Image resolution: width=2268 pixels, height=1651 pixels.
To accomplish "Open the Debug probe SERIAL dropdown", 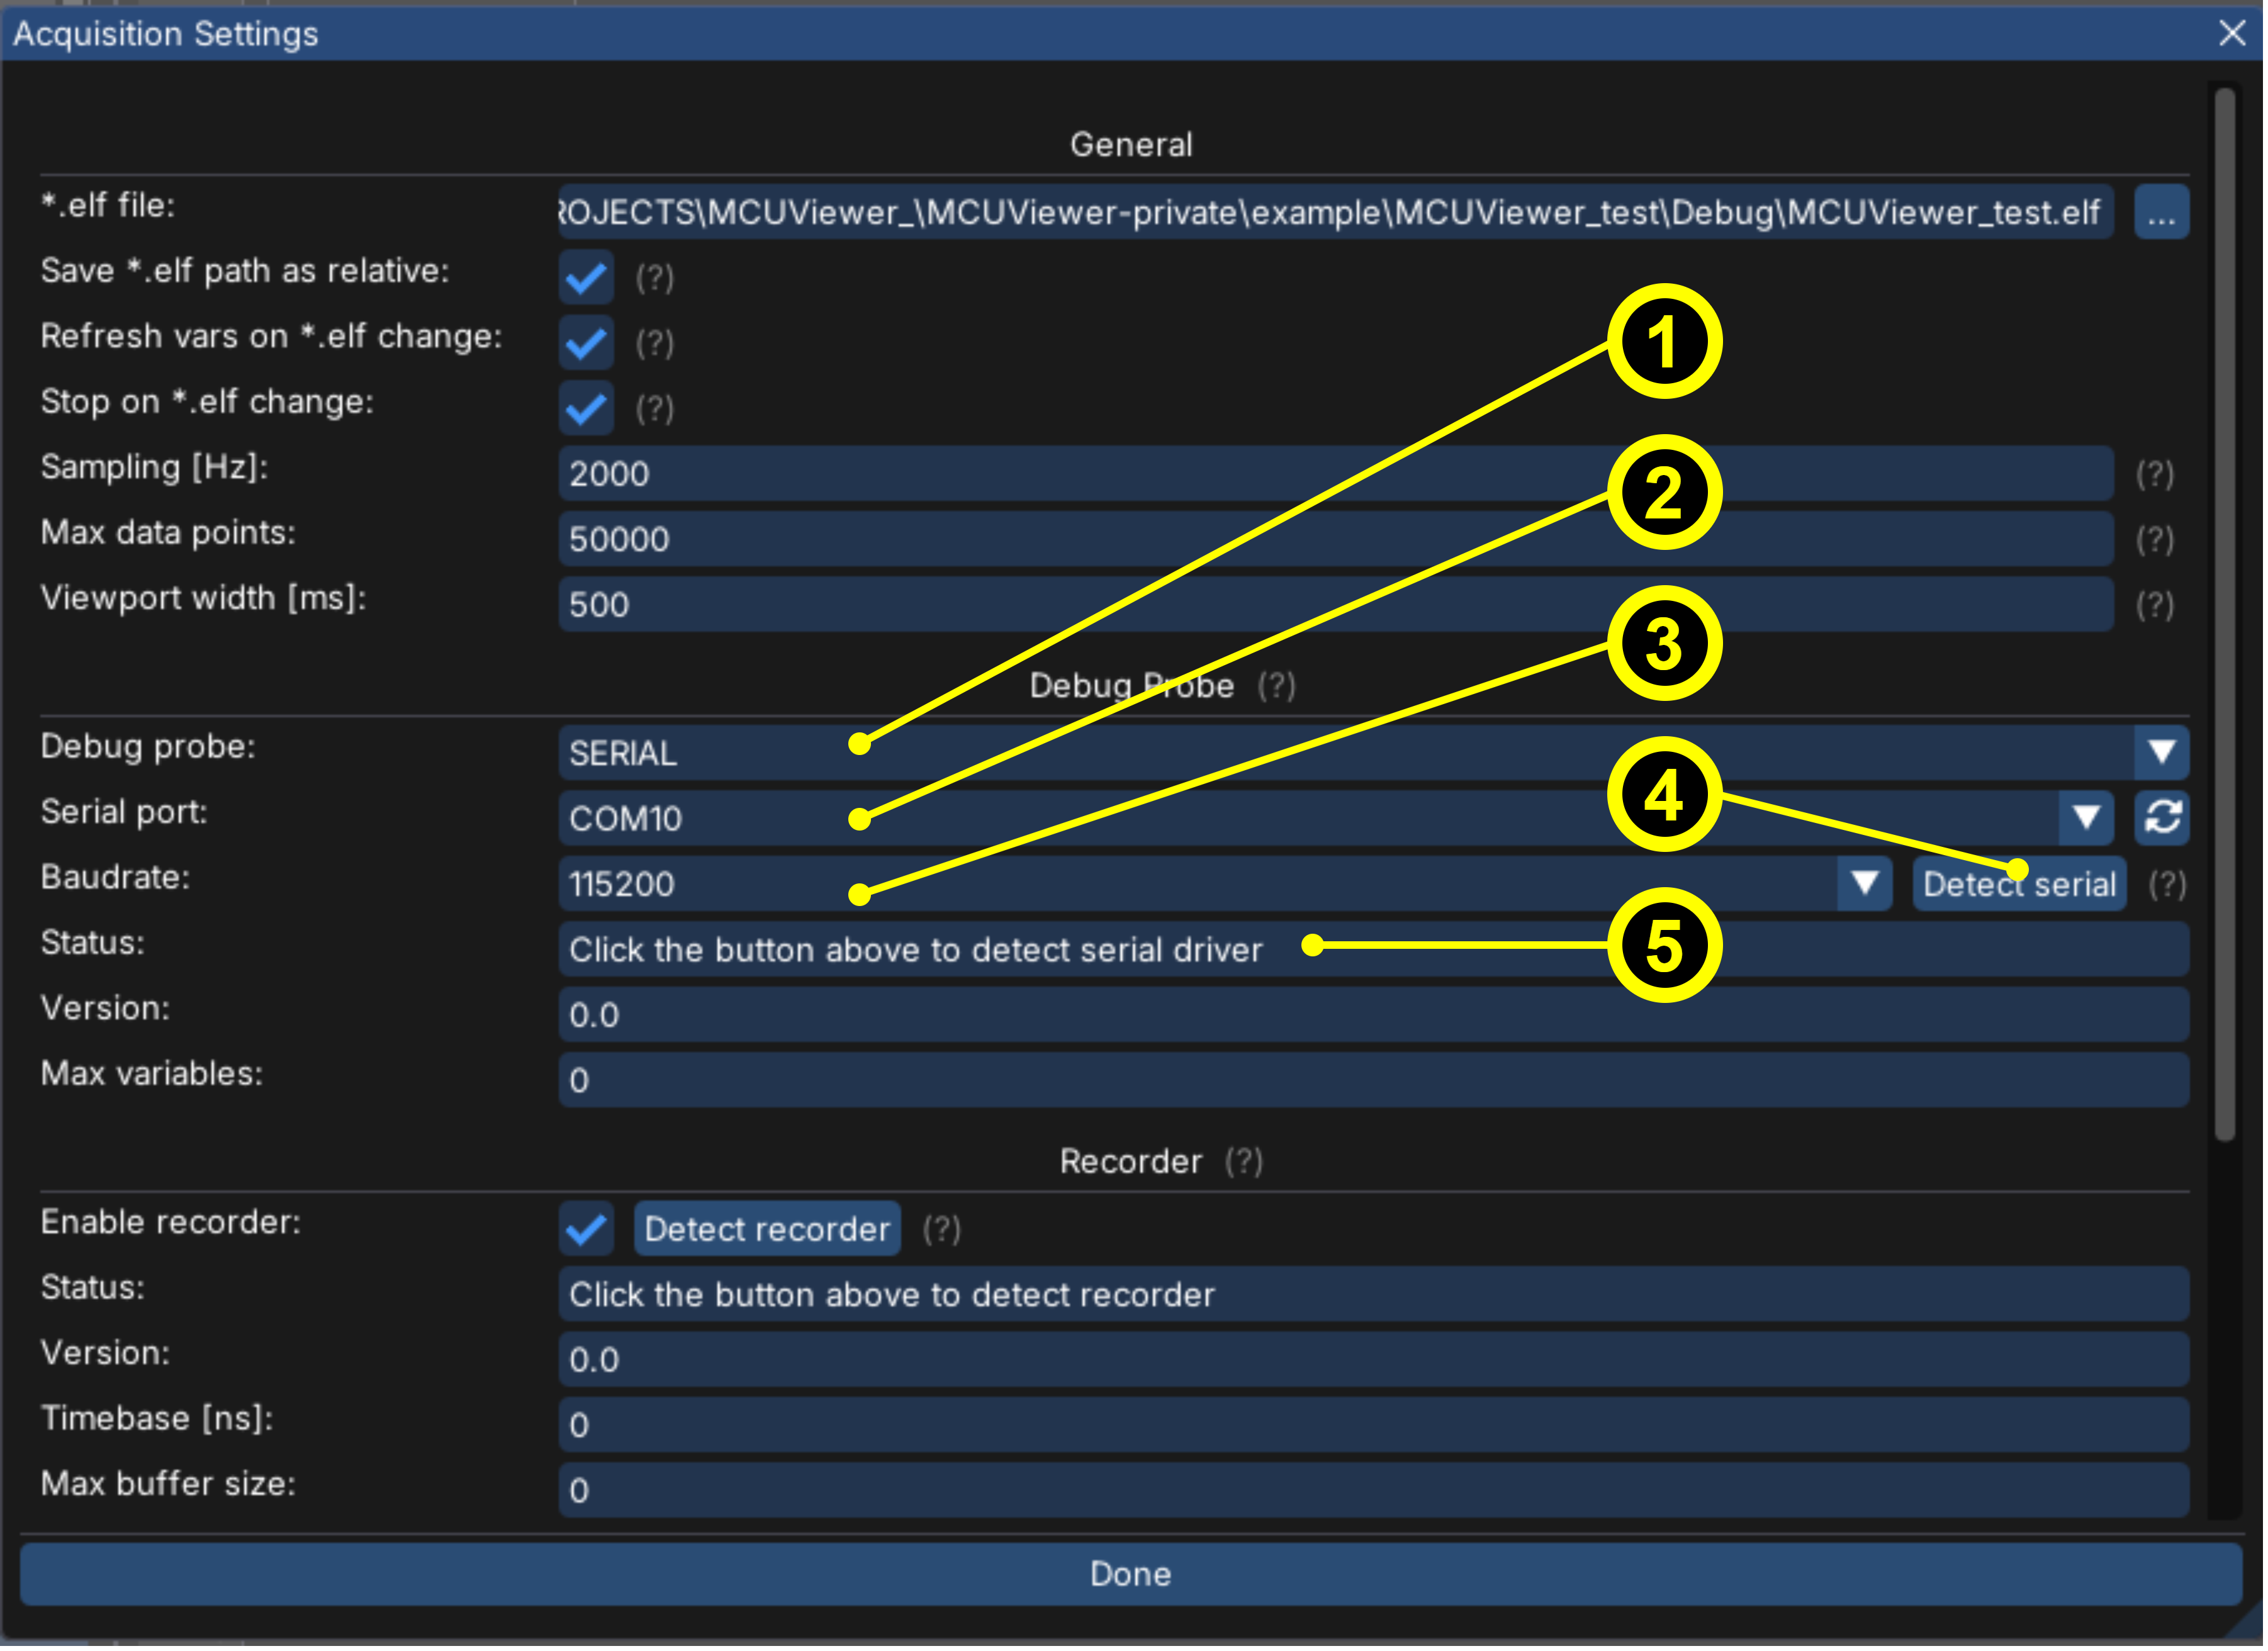I will (x=2160, y=752).
